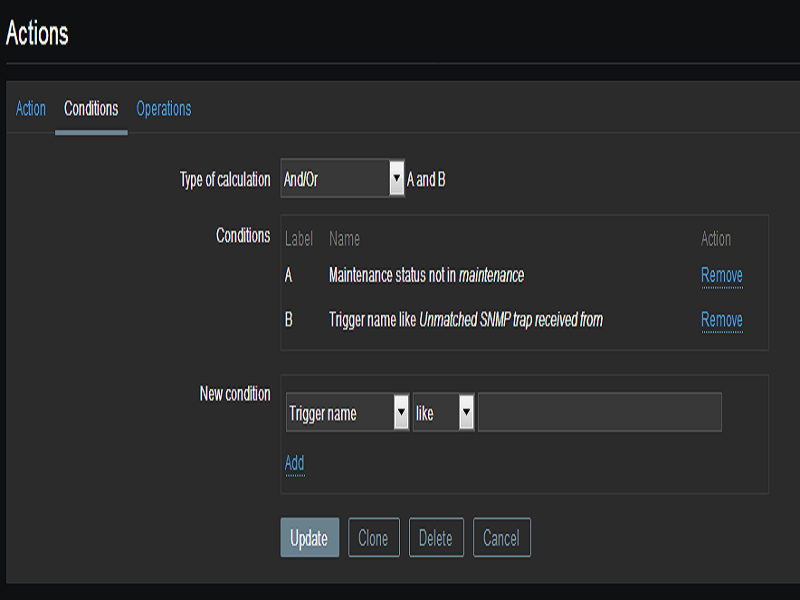Expand the And/Or calculation type dropdown

[x=342, y=180]
